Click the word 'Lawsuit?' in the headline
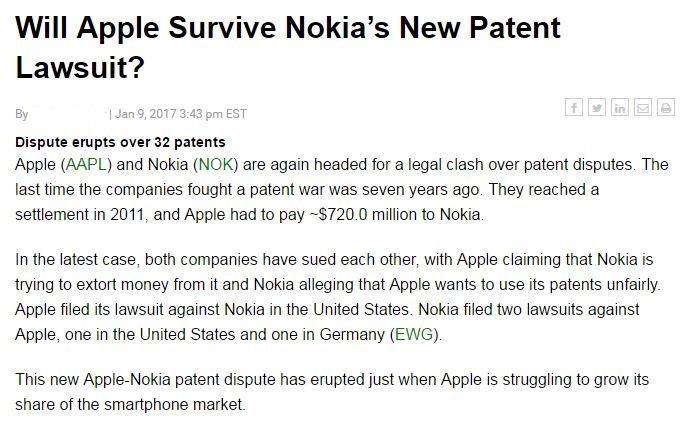Screen dimensions: 684x430 tap(80, 67)
